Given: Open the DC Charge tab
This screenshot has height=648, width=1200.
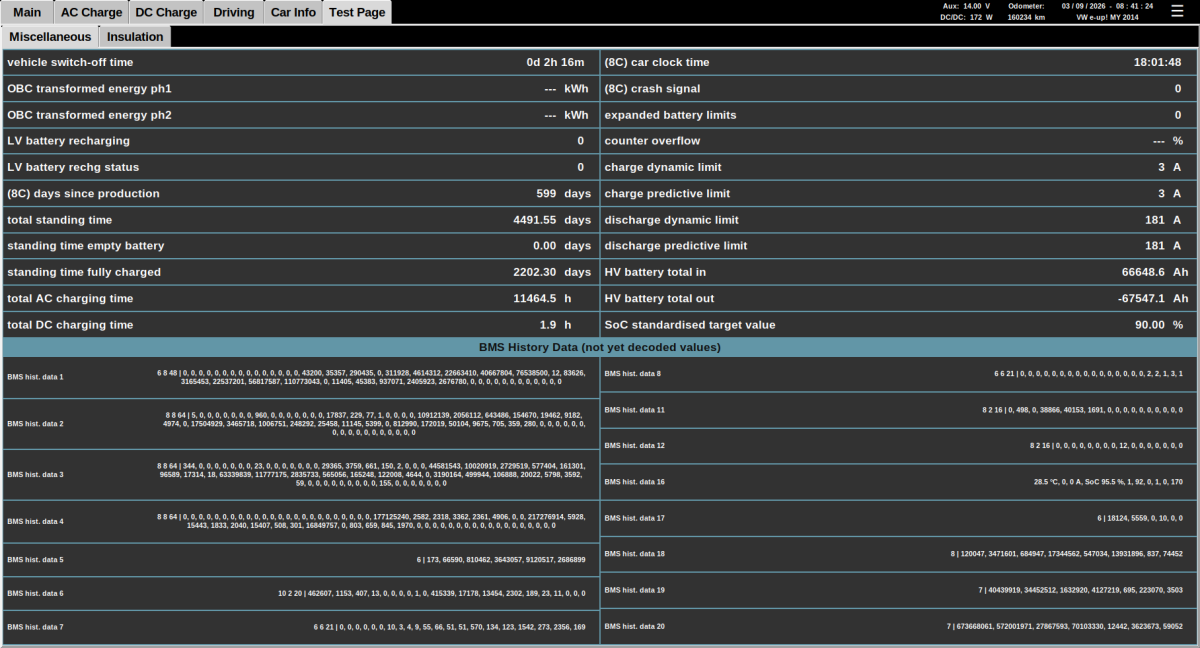Looking at the screenshot, I should coord(166,12).
